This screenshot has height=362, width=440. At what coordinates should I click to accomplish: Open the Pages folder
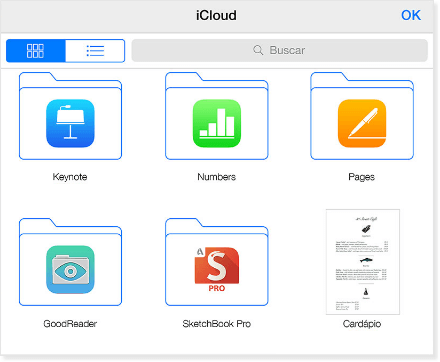(x=362, y=116)
